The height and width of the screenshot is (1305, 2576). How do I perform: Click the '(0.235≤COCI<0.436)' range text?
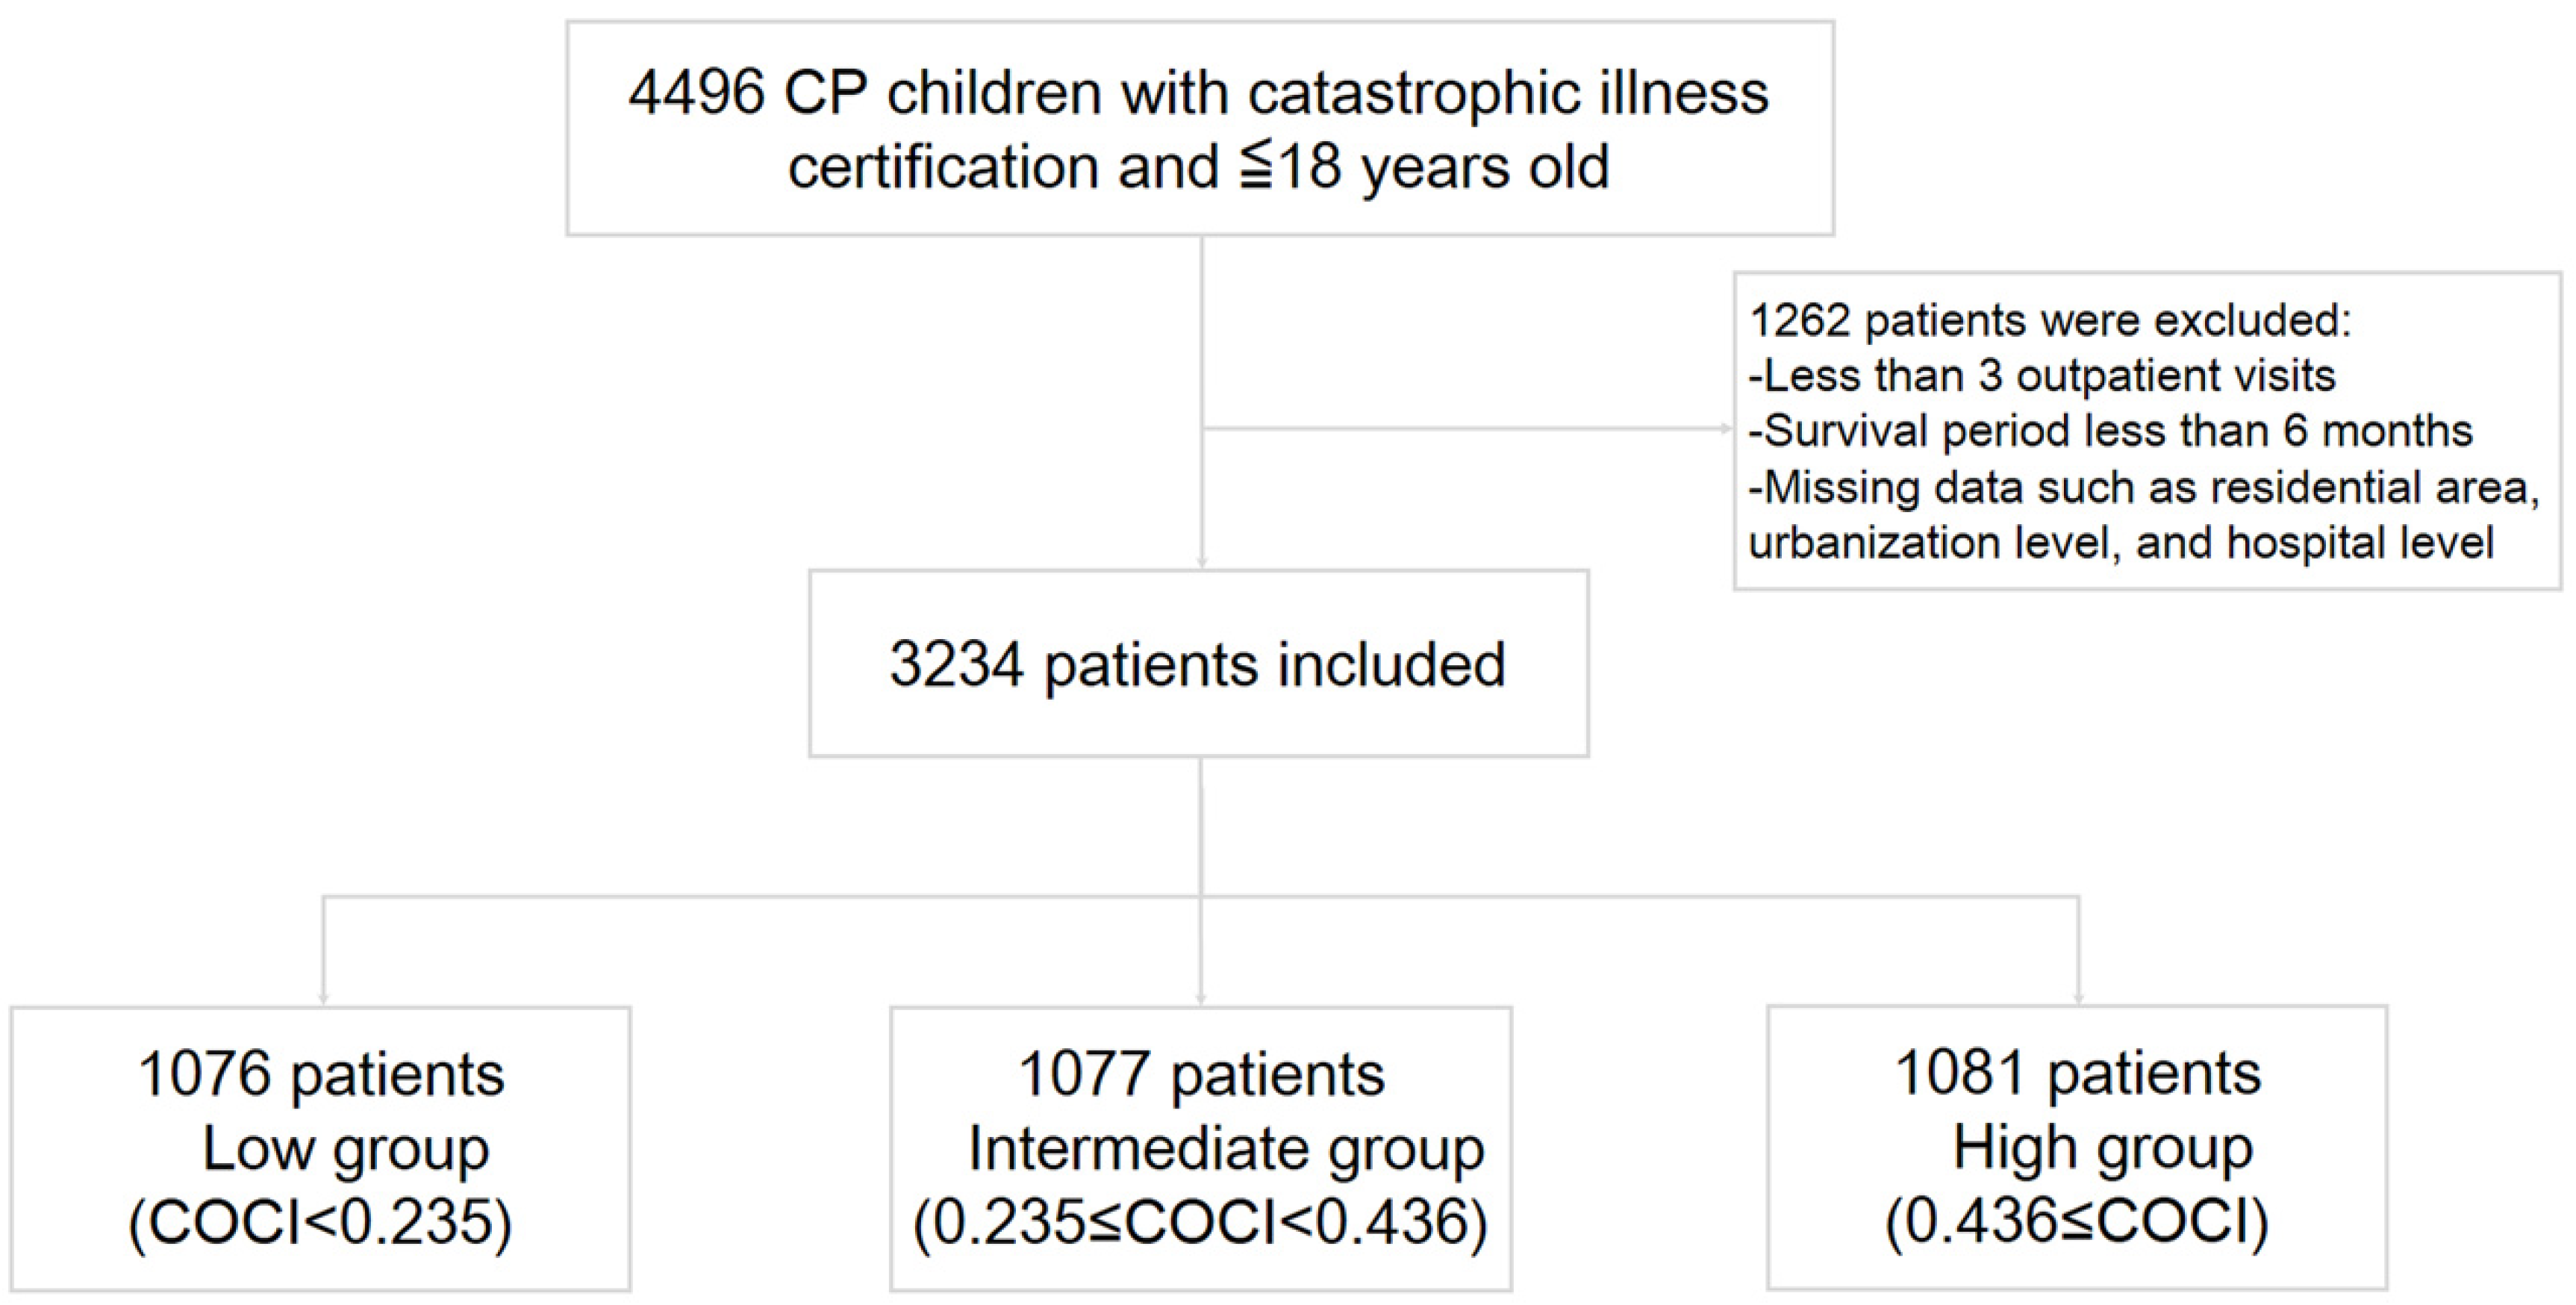point(1201,1222)
